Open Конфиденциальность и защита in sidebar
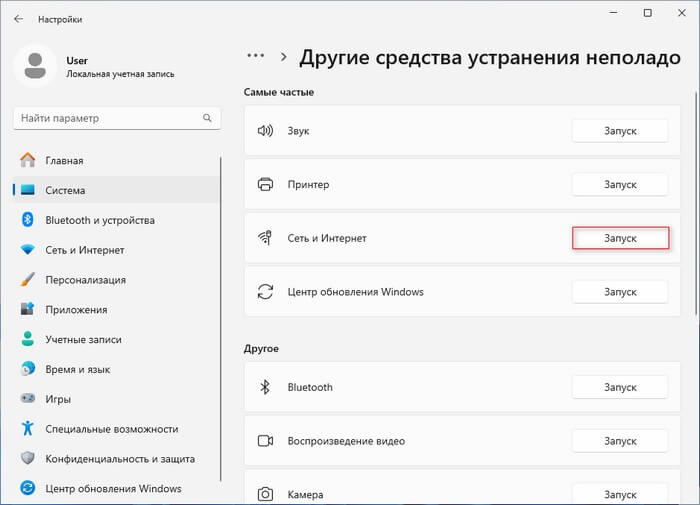Image resolution: width=700 pixels, height=505 pixels. [117, 459]
